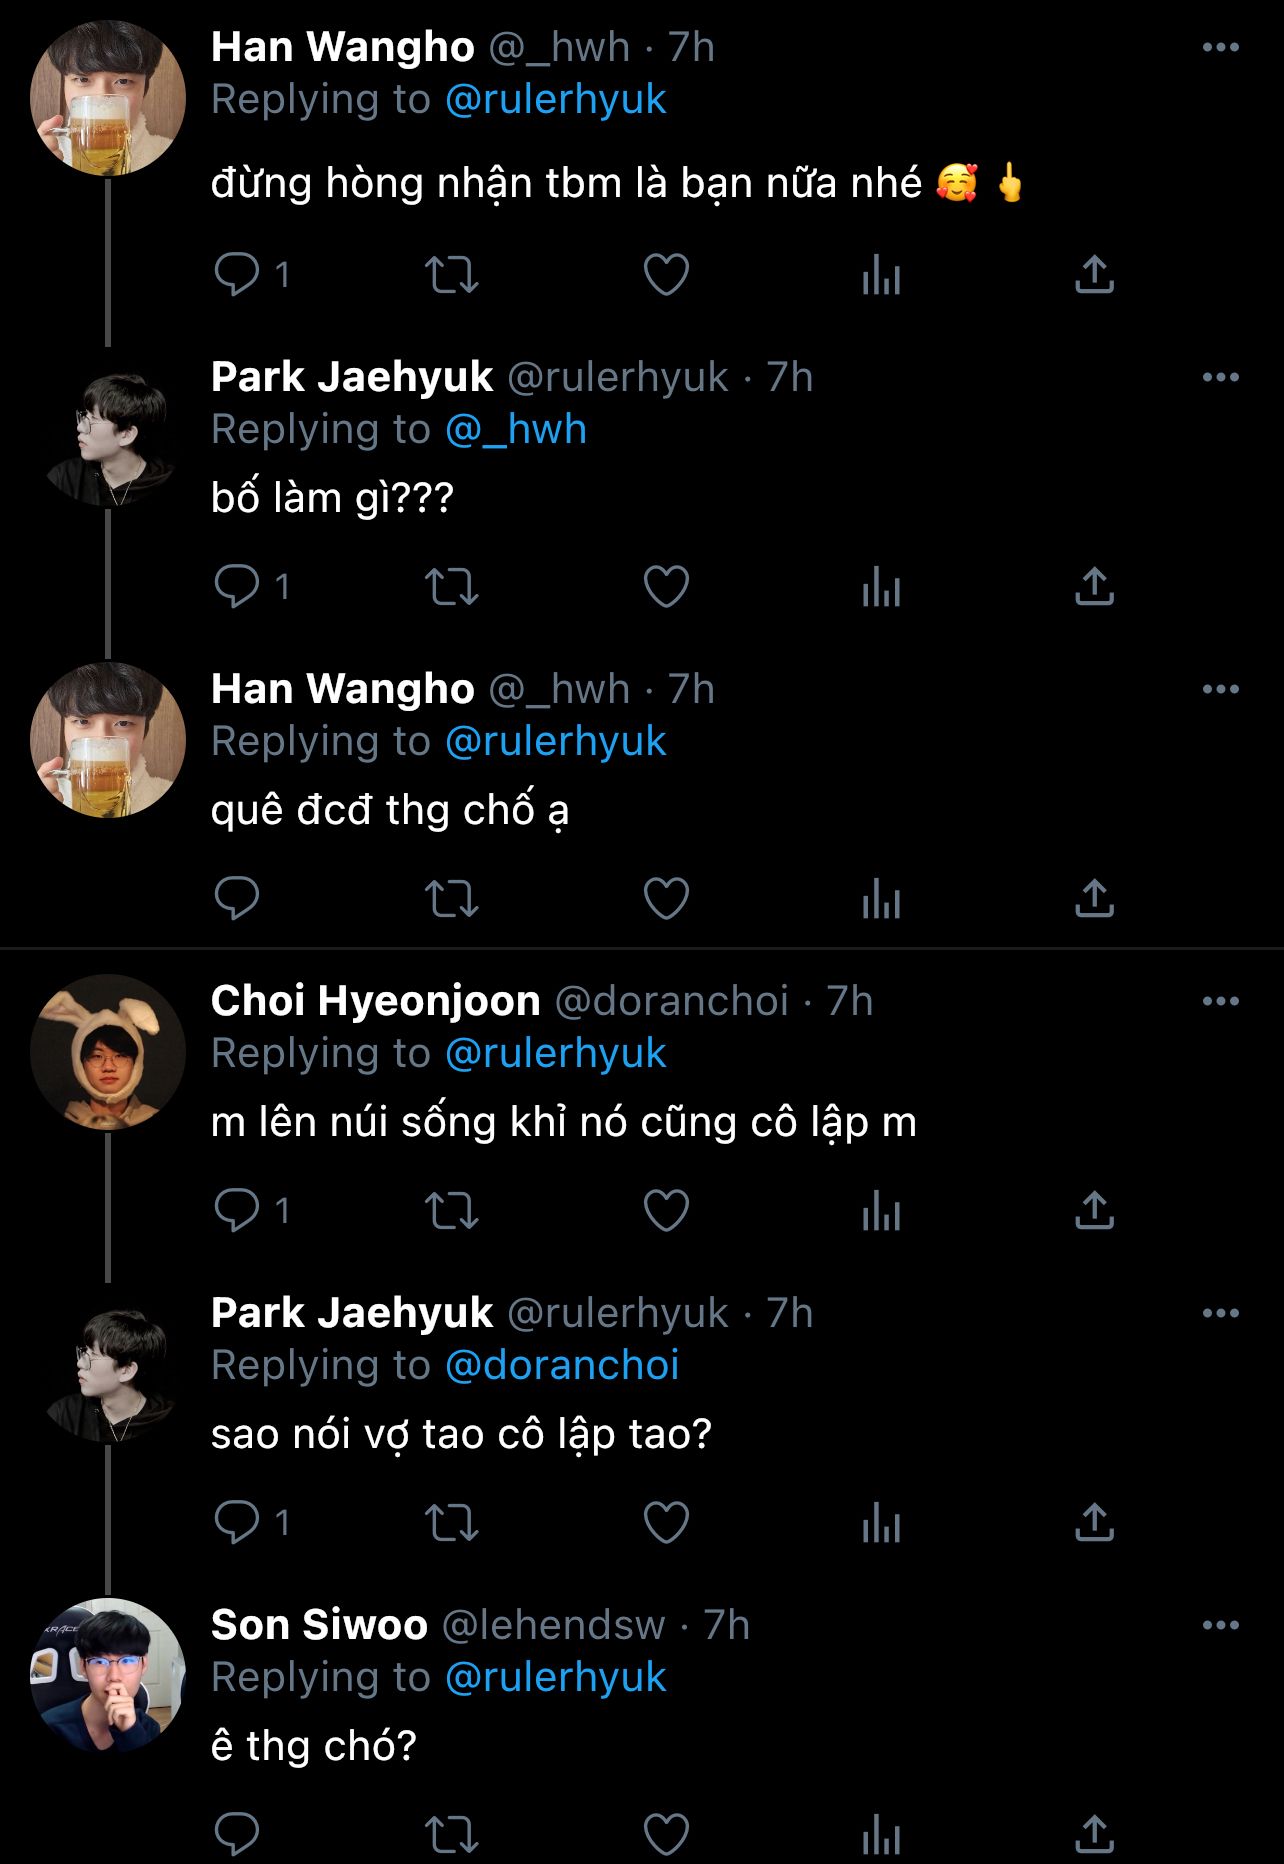Share Park Jaehyuk's 'sao nói vợ tao' tweet
This screenshot has width=1284, height=1864.
(1094, 1522)
